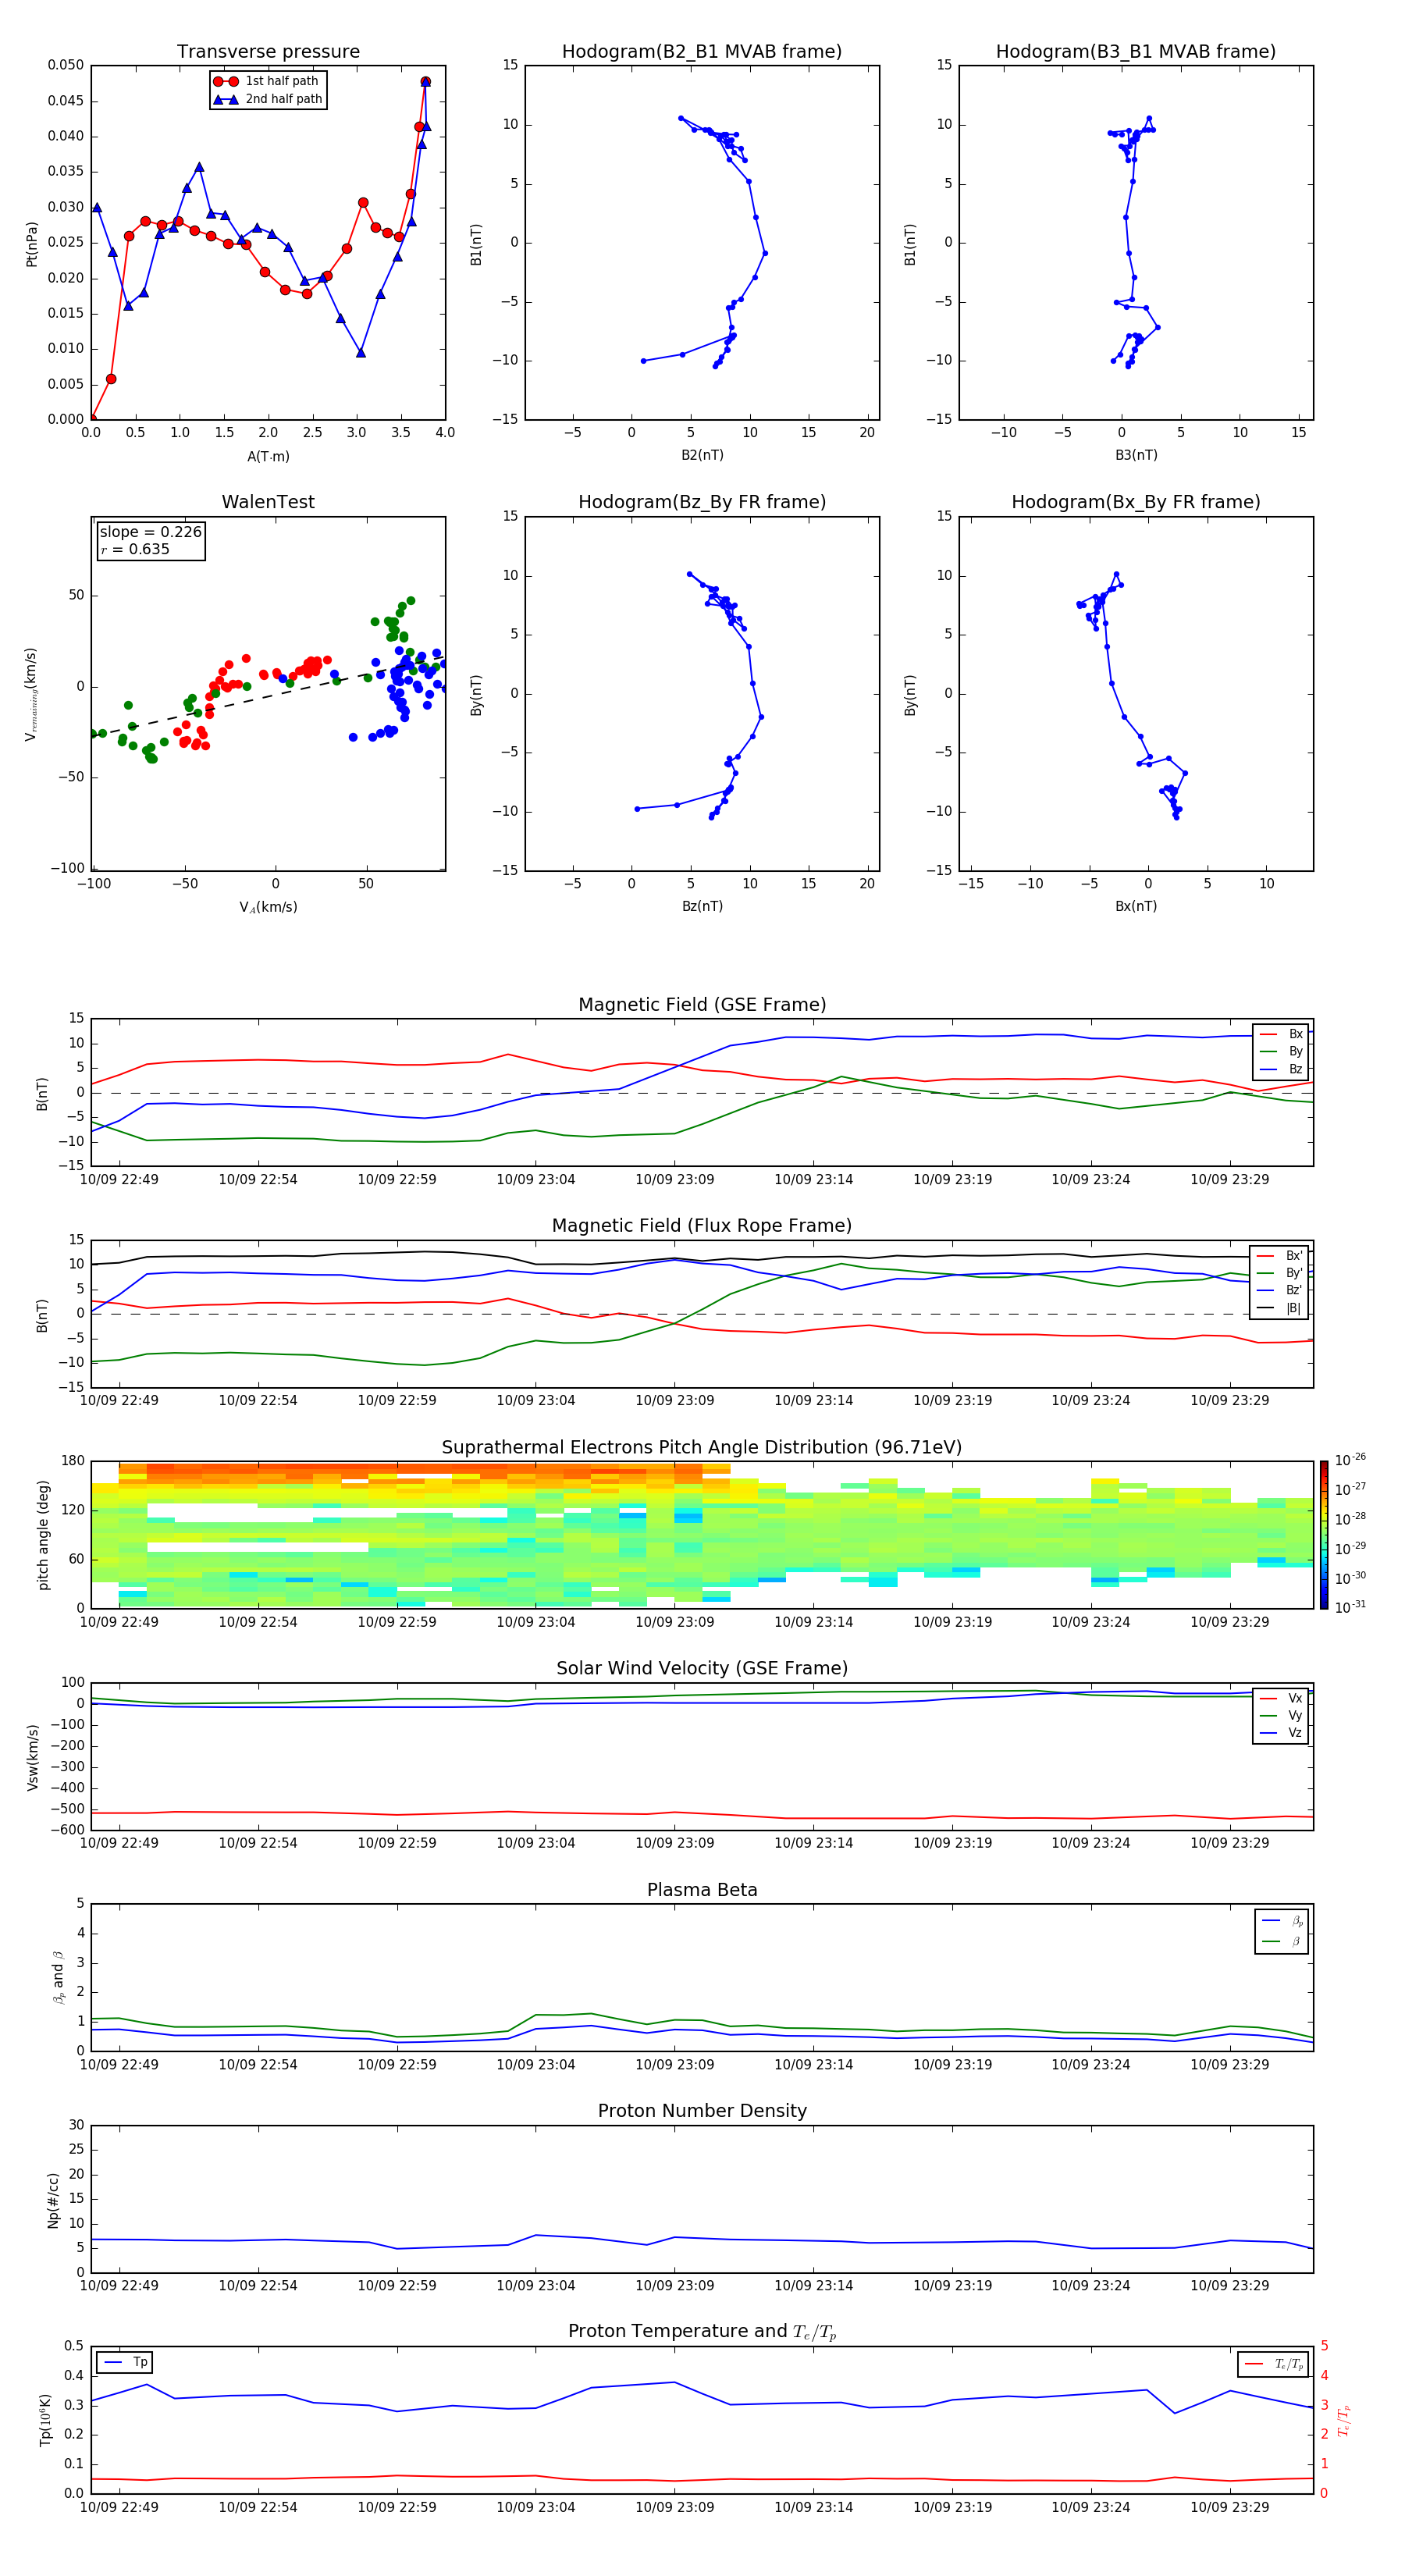Select the βp legend entry in Plasma Beta panel

1282,1921
